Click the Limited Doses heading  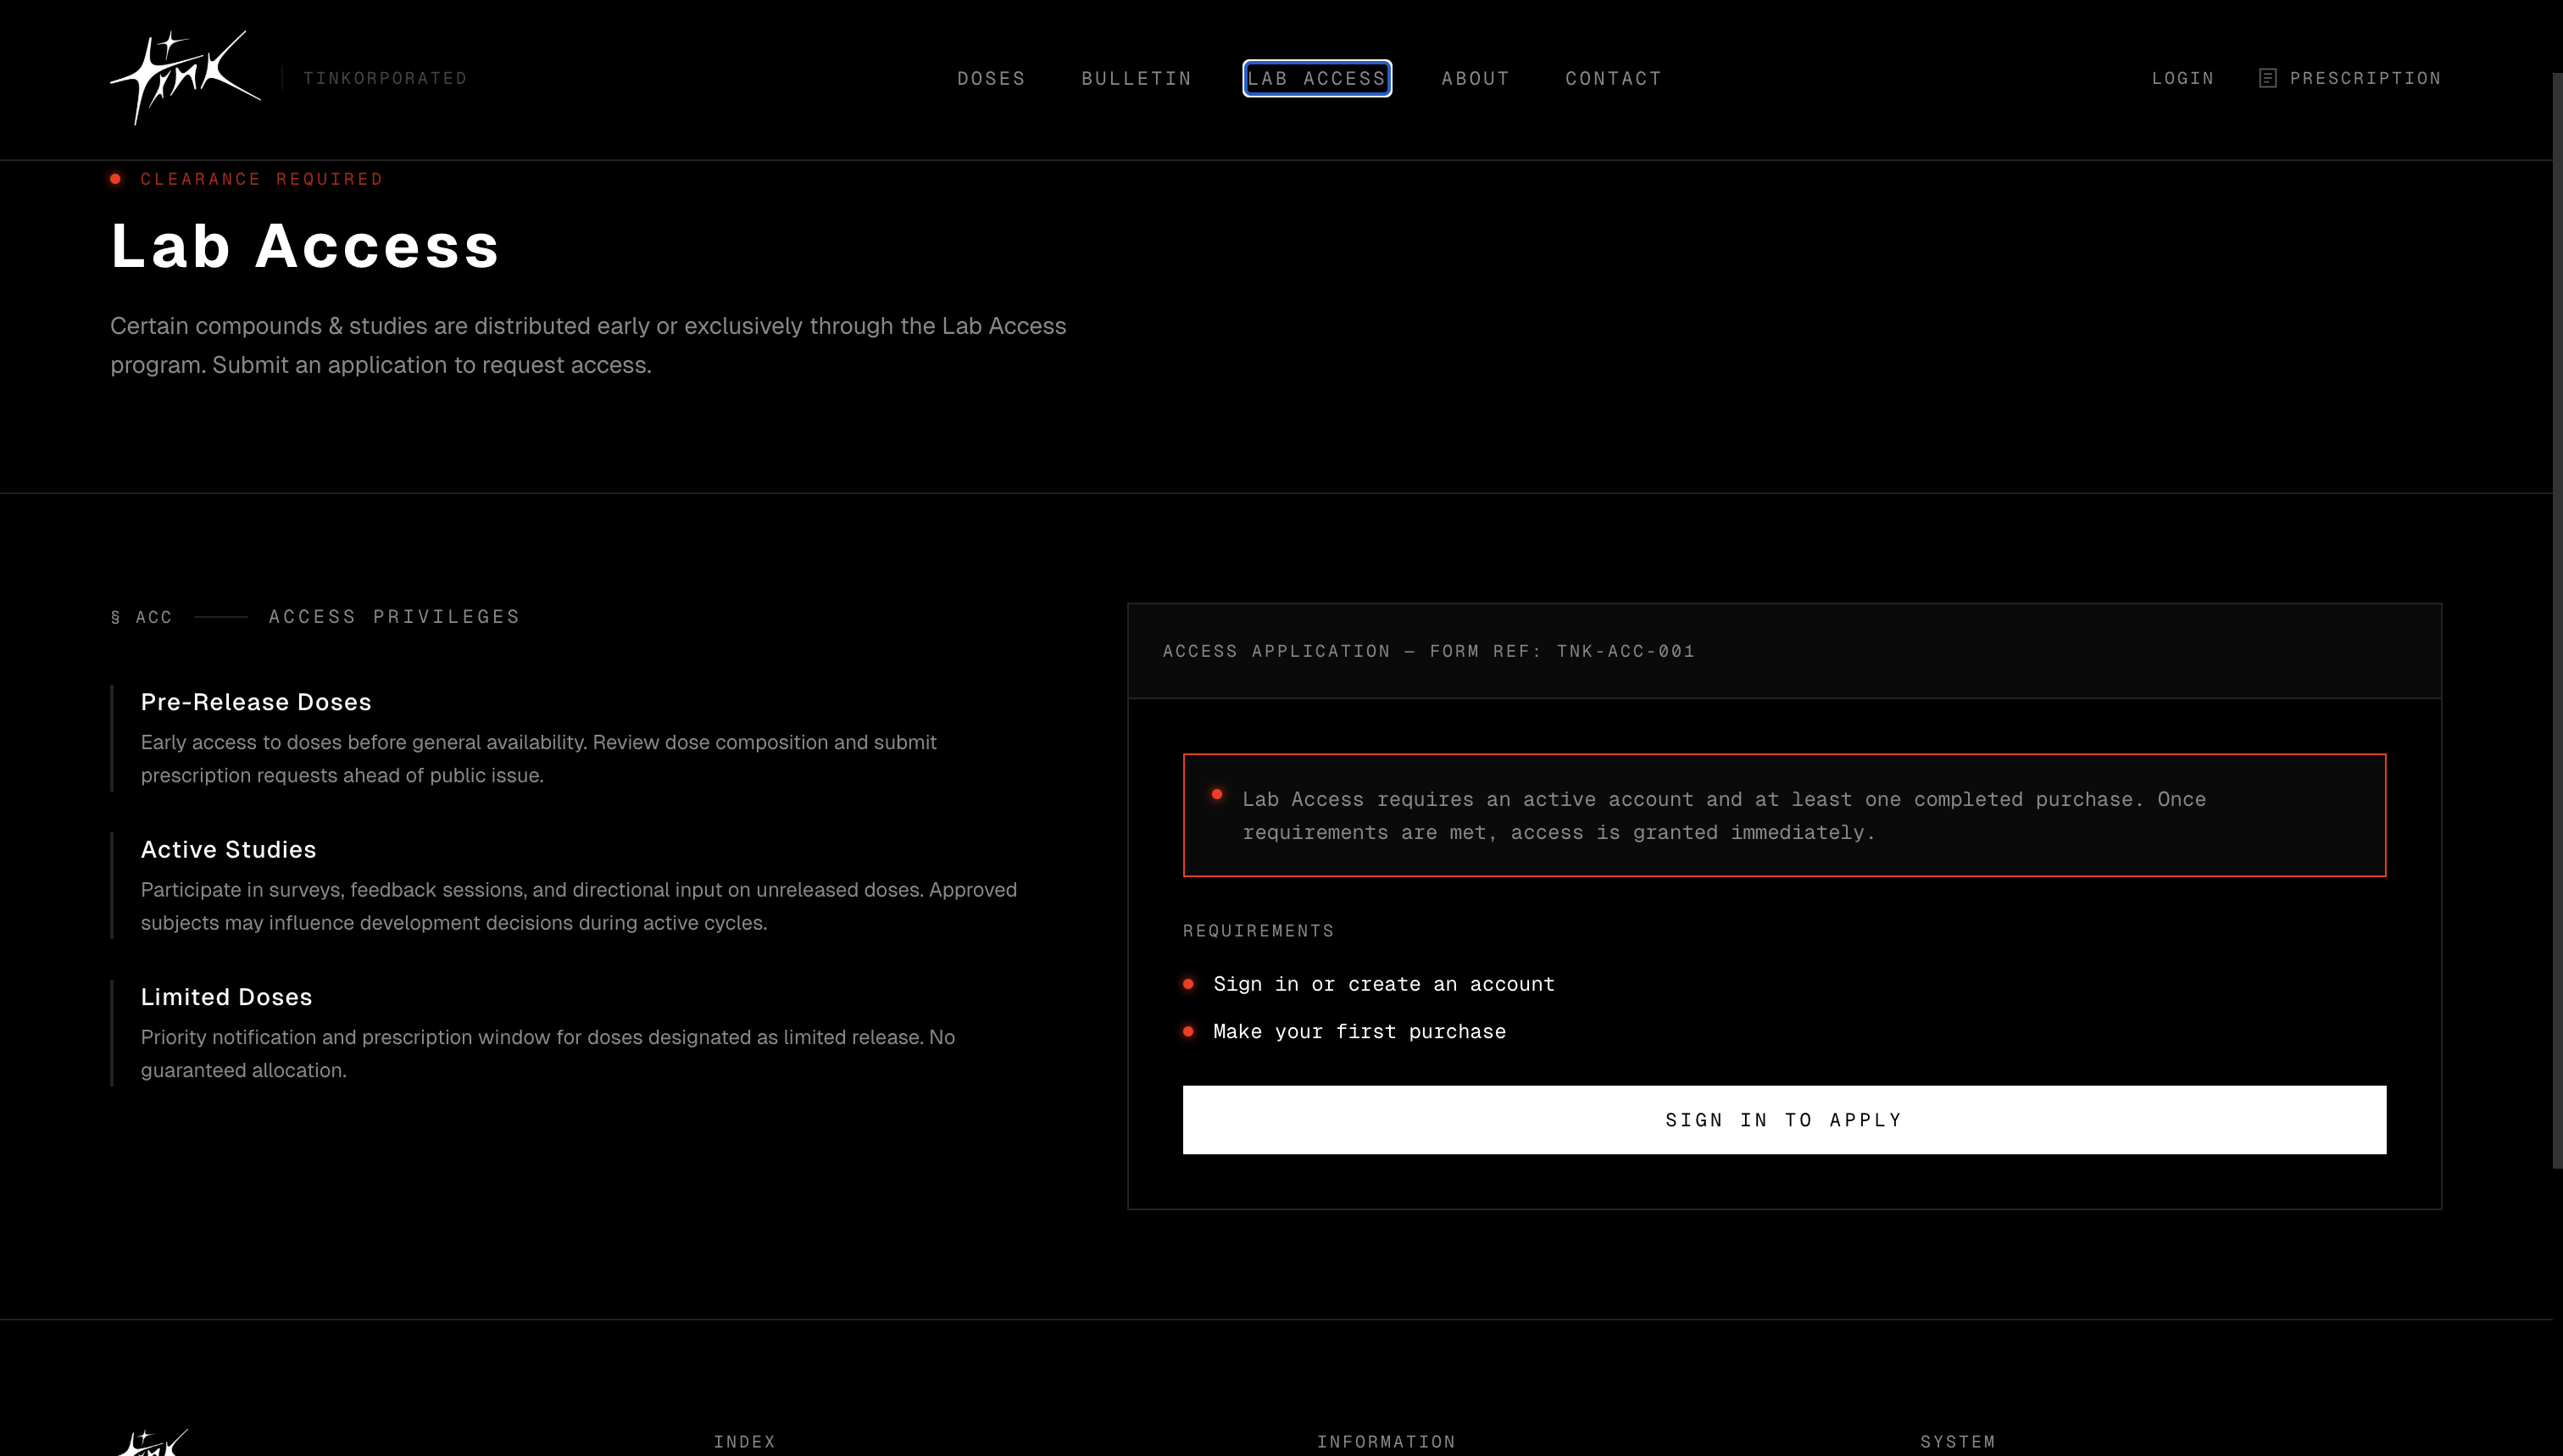(x=226, y=997)
